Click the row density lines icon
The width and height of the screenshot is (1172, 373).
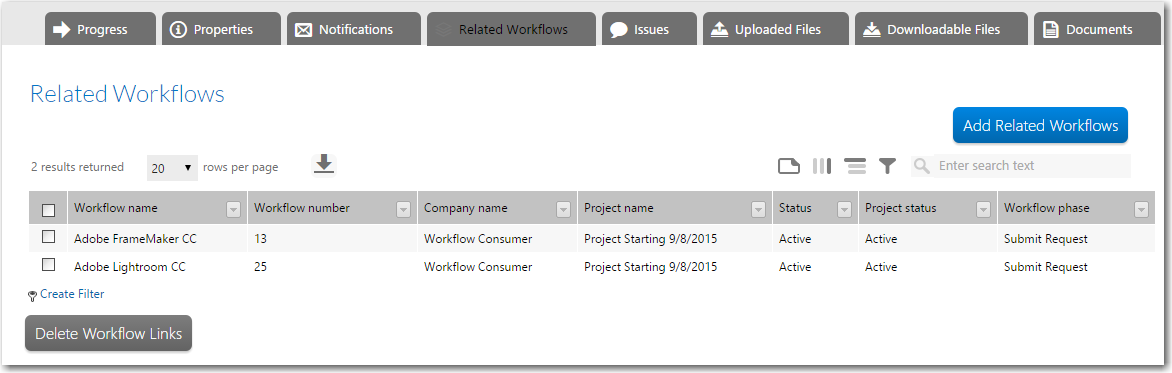(x=855, y=166)
